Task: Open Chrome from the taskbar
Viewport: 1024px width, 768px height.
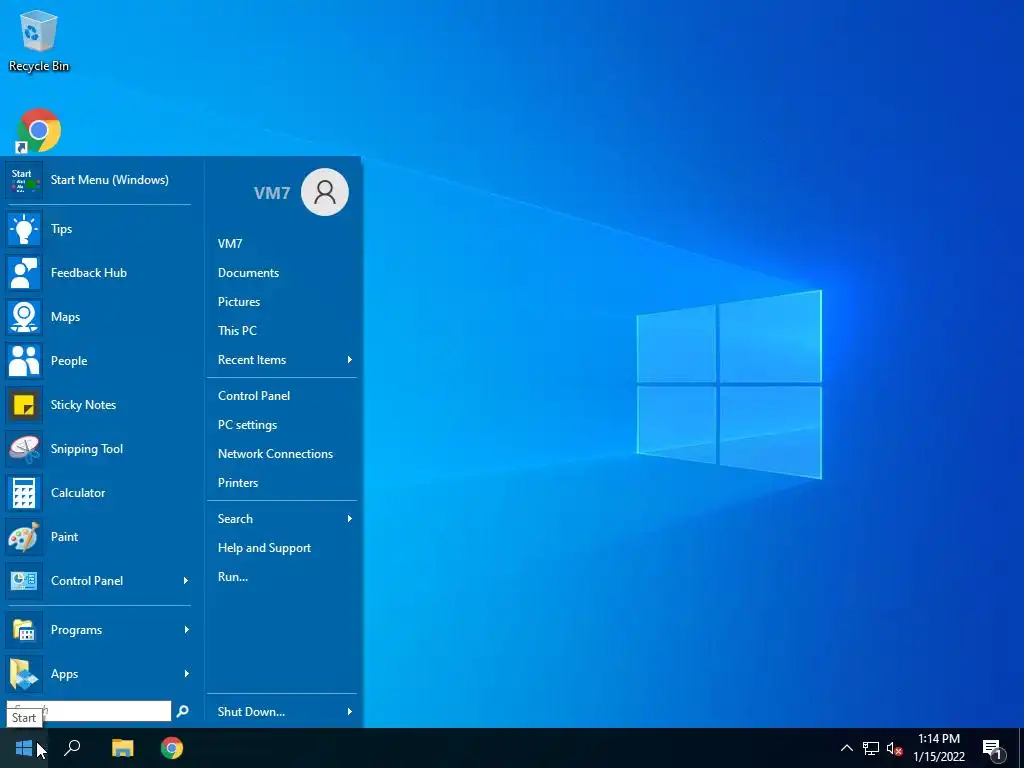Action: click(172, 748)
